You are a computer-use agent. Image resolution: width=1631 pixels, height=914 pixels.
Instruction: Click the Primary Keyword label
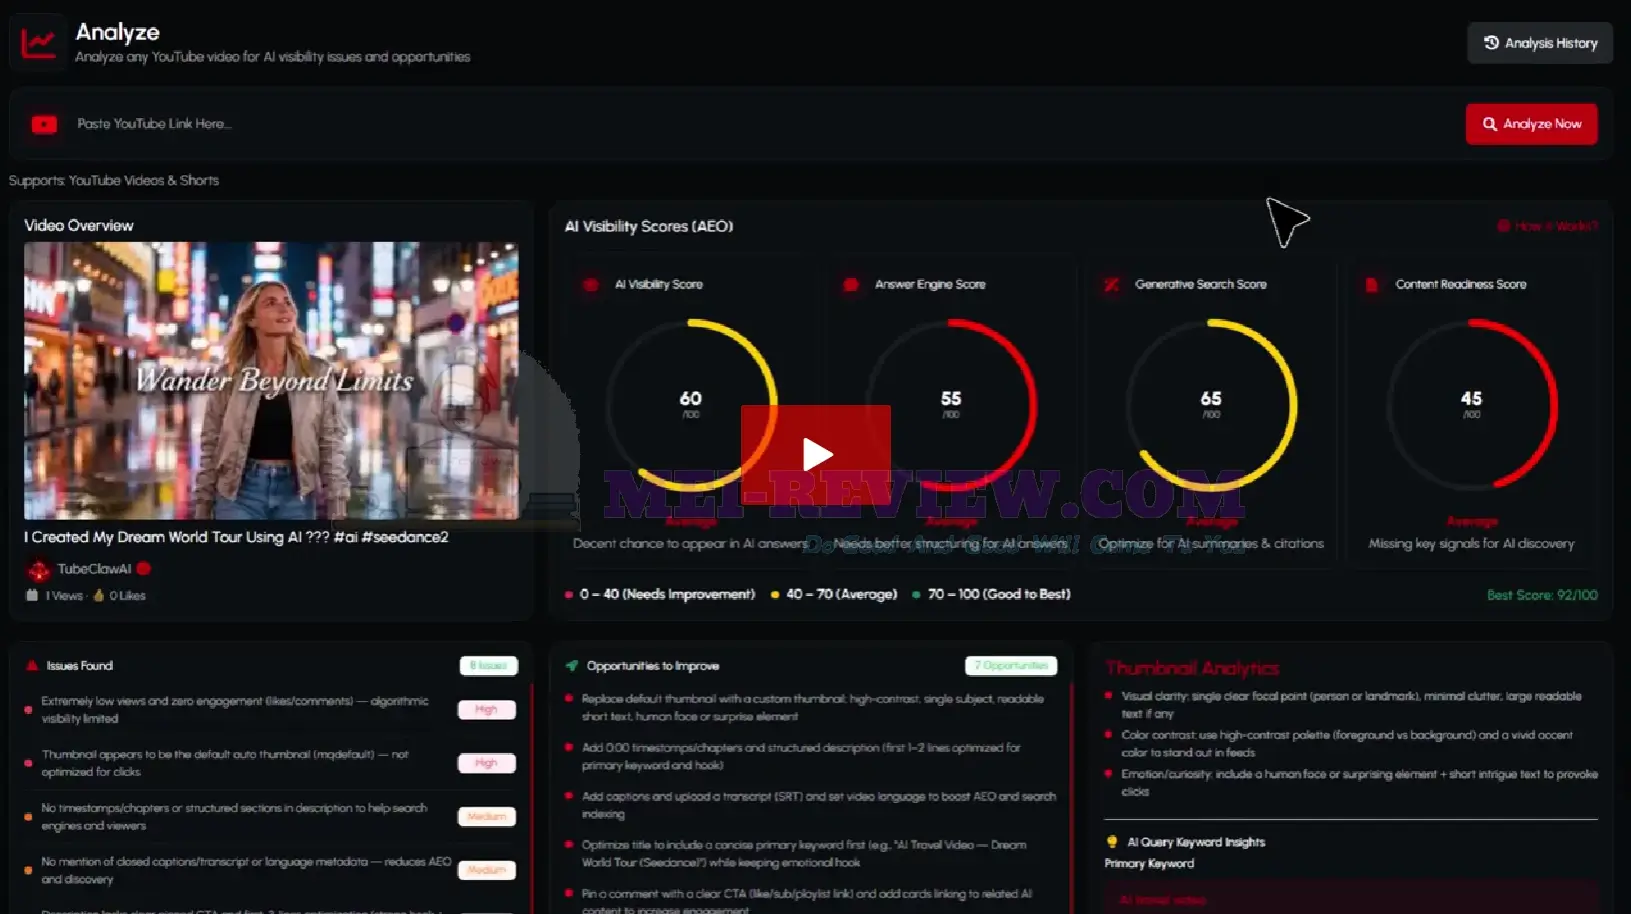point(1149,864)
